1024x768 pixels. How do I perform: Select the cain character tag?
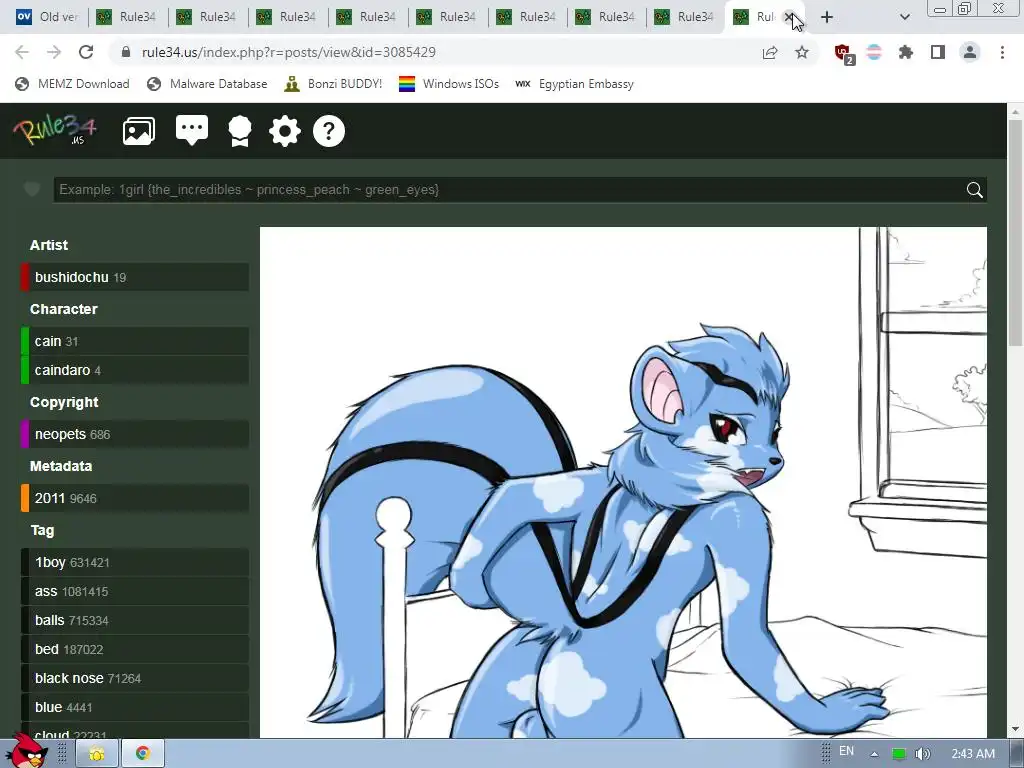pyautogui.click(x=135, y=341)
